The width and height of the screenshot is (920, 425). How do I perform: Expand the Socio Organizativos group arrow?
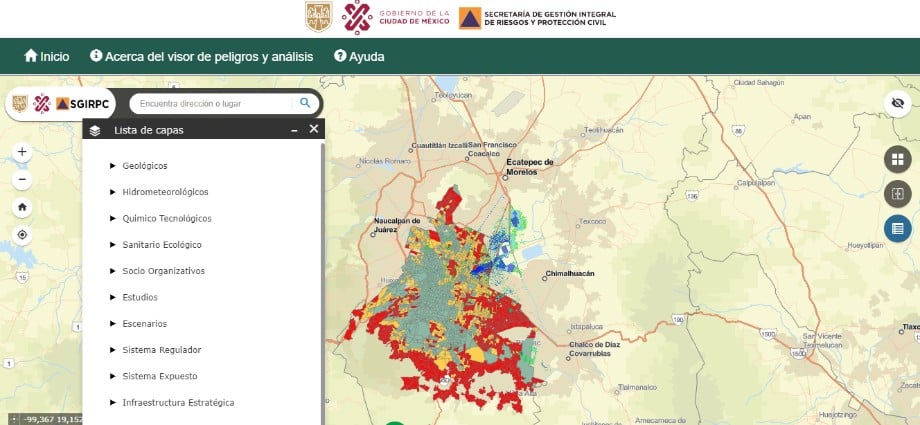(113, 271)
